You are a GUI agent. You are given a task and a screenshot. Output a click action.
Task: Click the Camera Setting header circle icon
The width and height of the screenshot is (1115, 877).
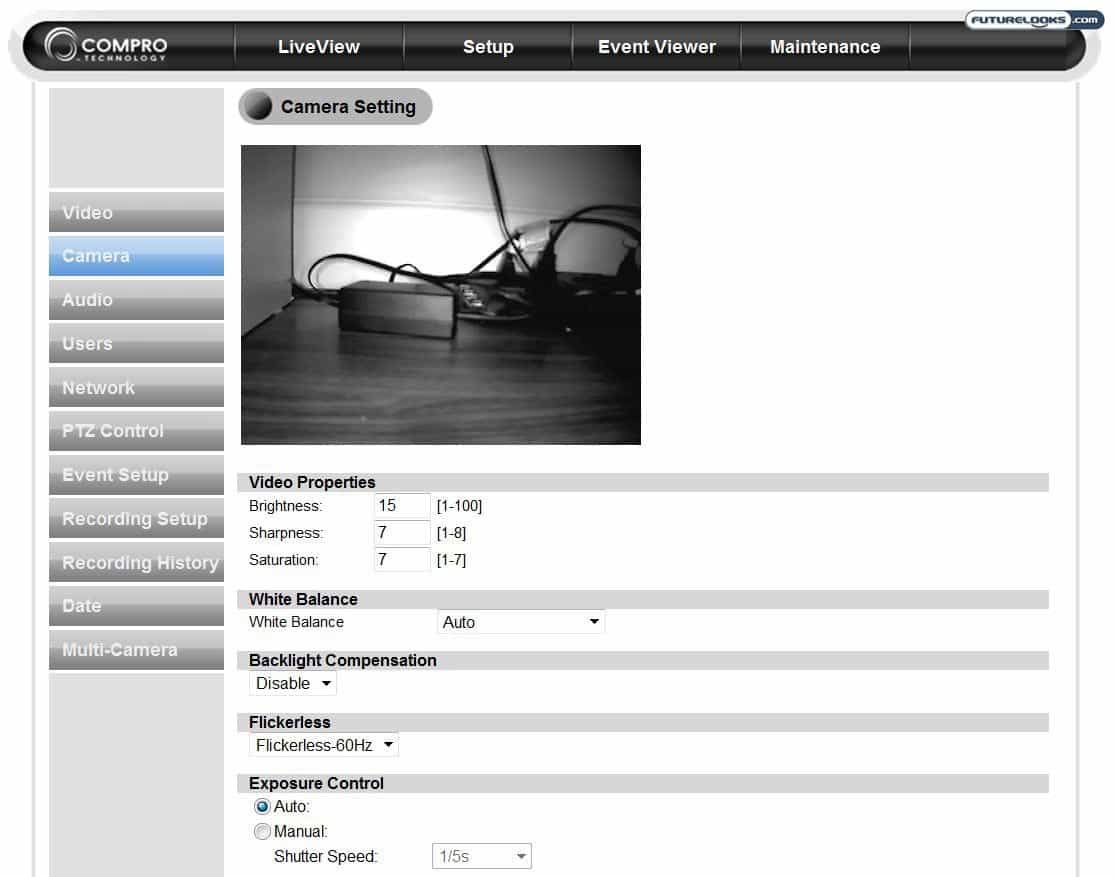(x=259, y=107)
